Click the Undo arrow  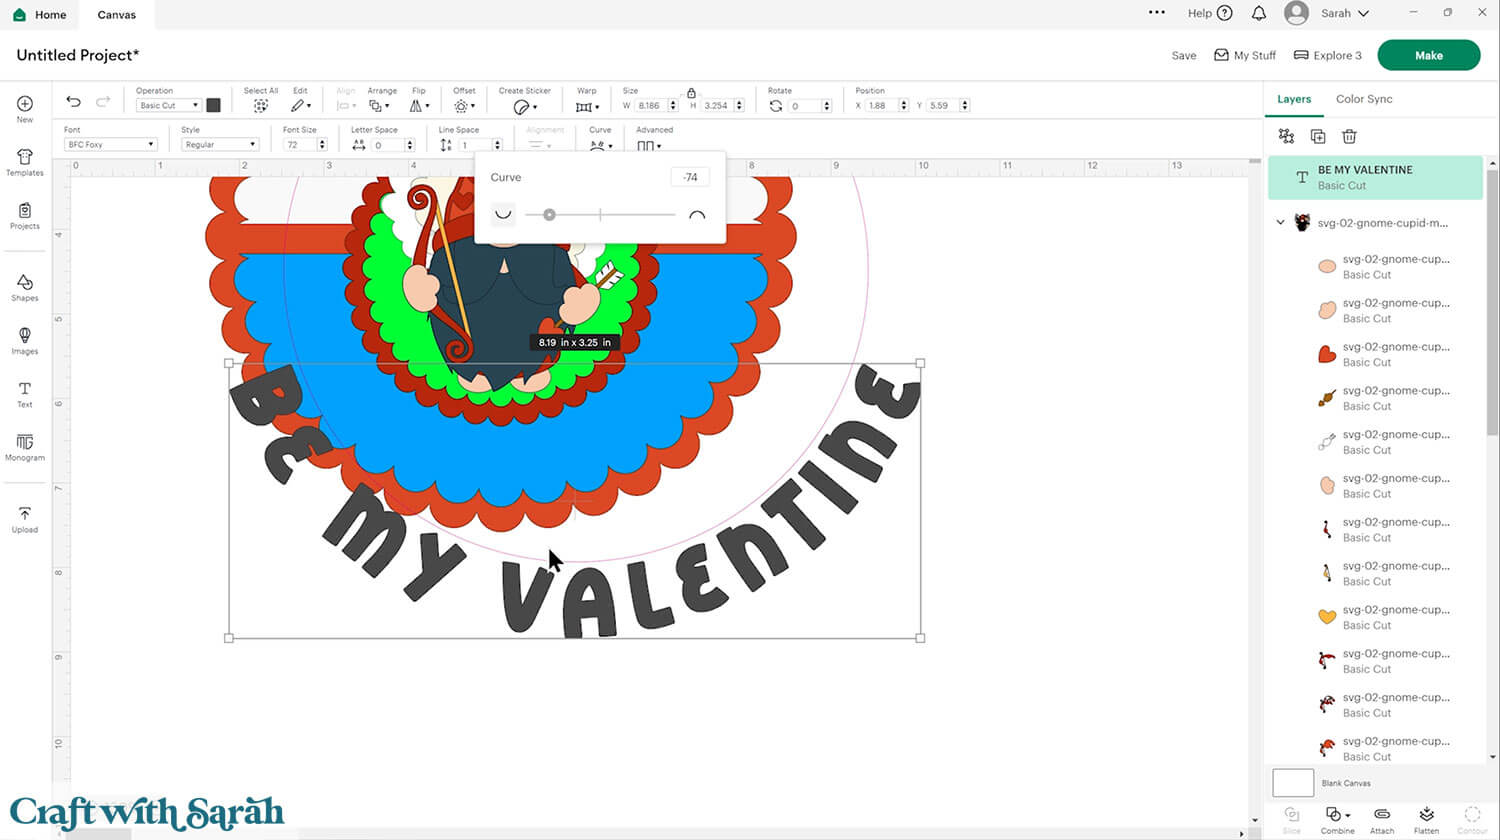(73, 102)
